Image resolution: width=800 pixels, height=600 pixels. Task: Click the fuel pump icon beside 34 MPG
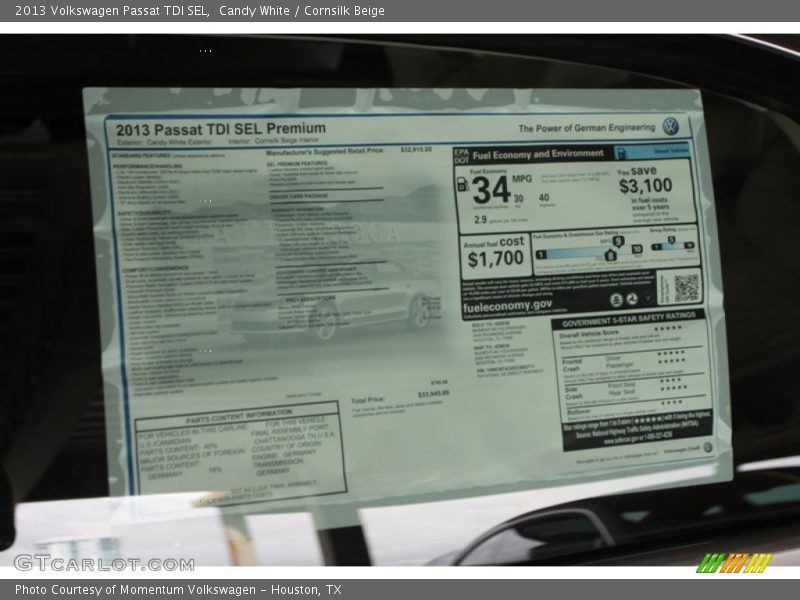463,185
